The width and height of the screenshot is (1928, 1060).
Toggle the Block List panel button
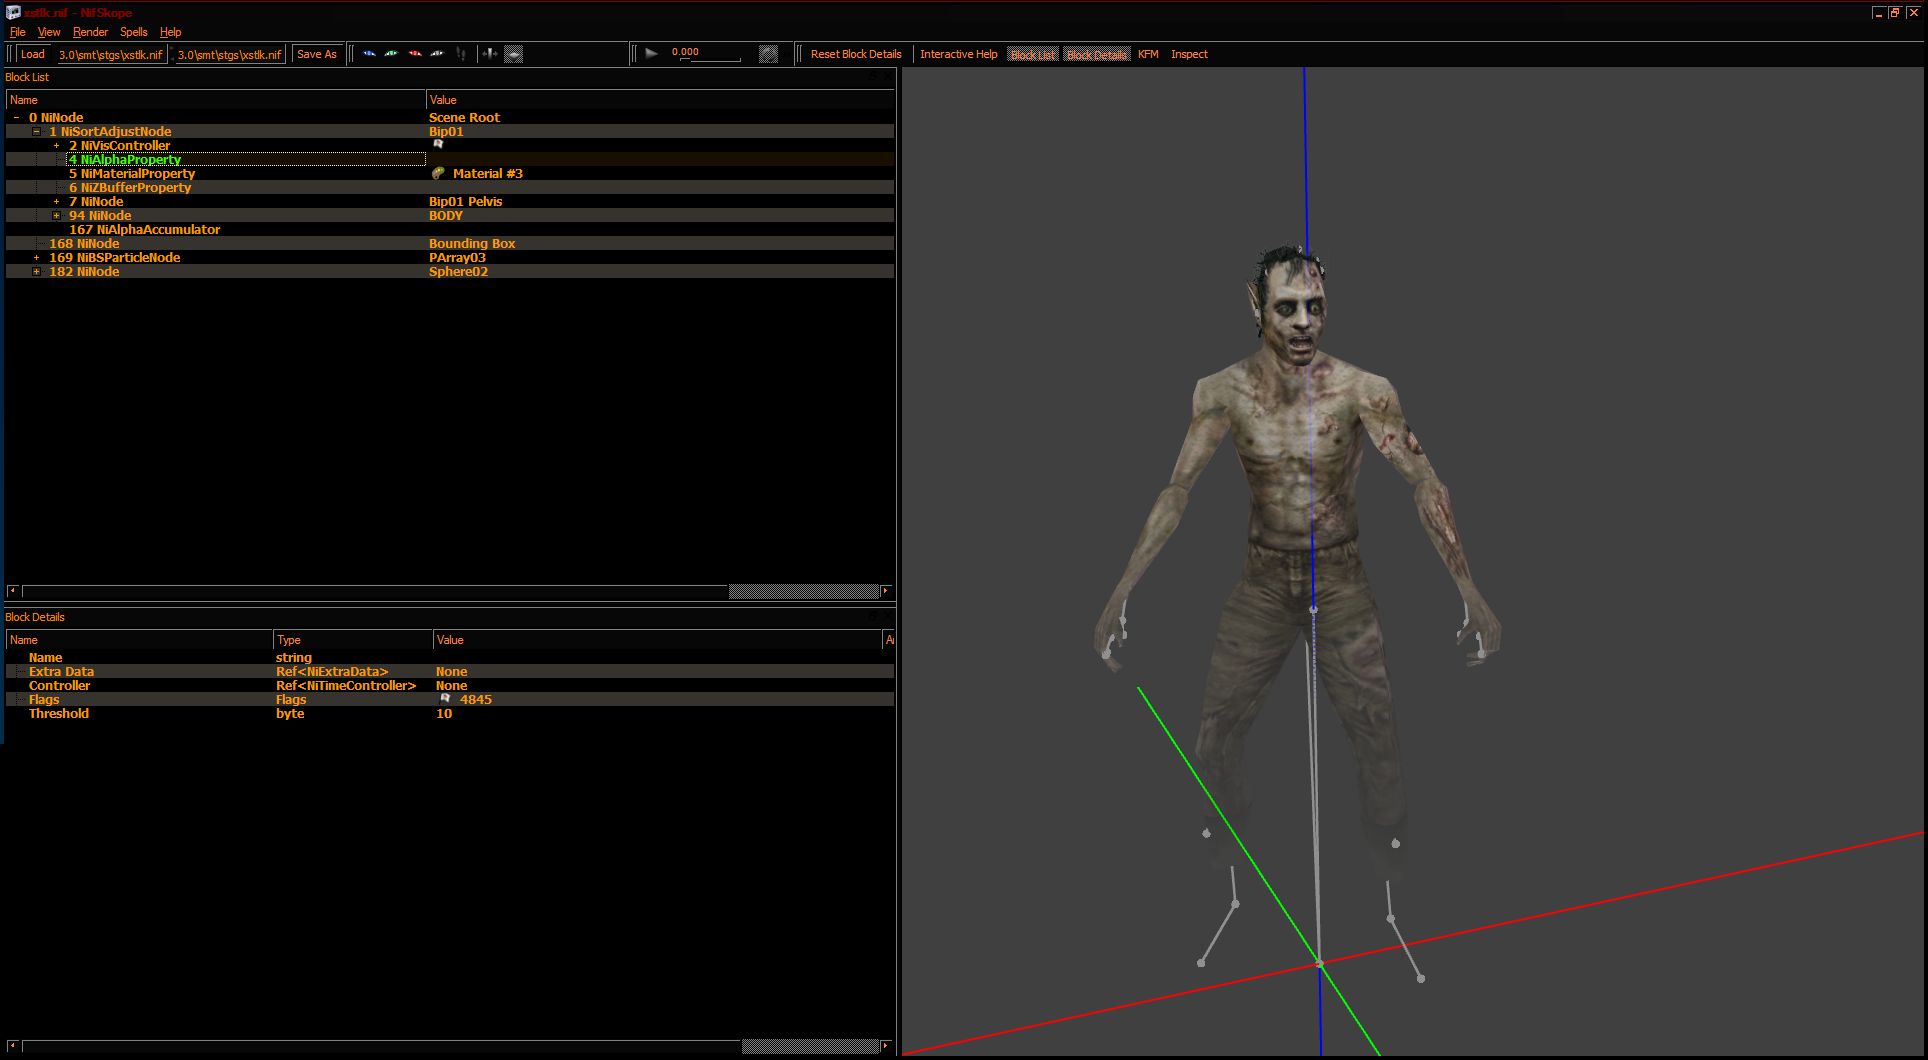pos(1032,54)
